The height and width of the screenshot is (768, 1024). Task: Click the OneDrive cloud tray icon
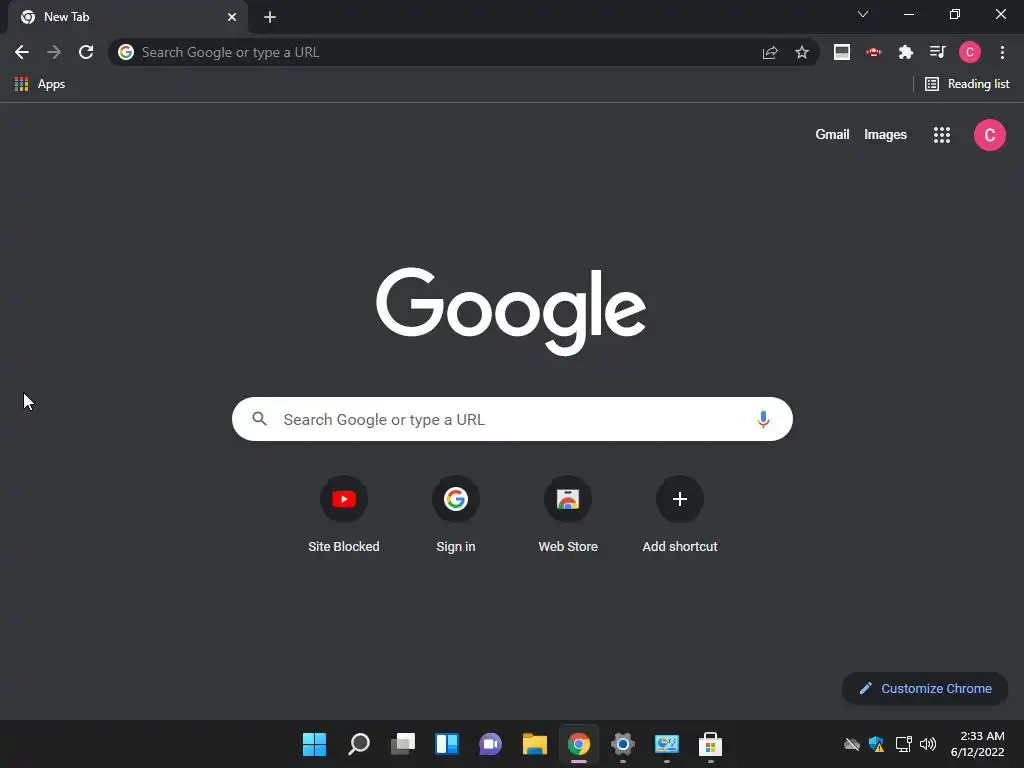(x=852, y=744)
